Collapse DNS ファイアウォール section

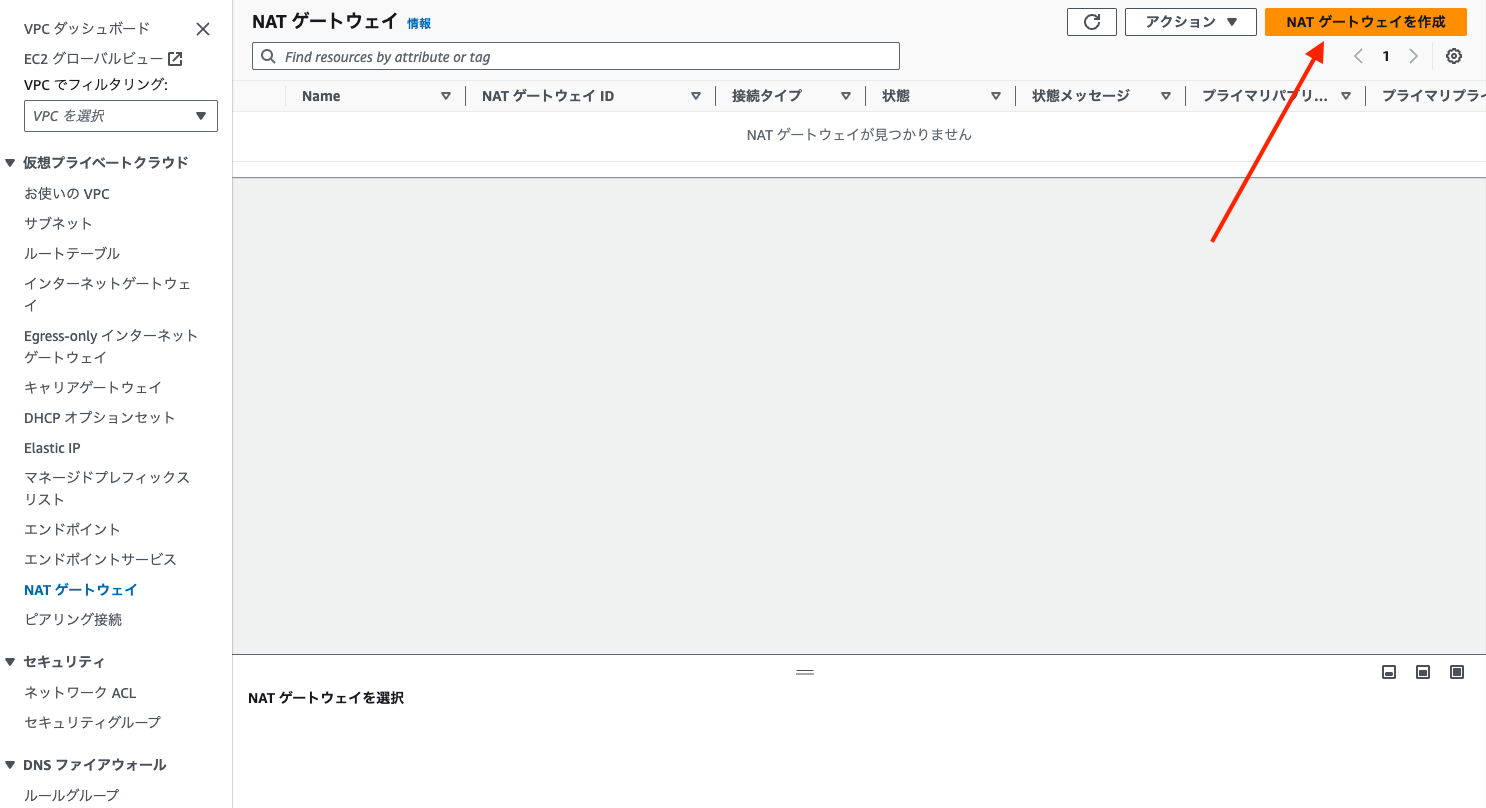pyautogui.click(x=10, y=764)
